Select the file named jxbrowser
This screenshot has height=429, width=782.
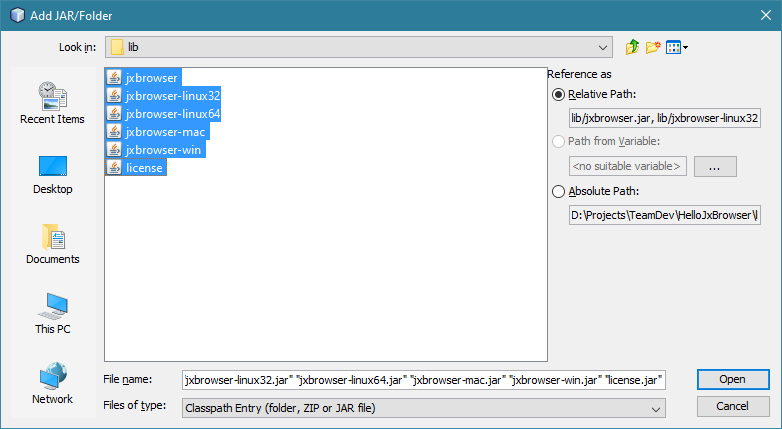click(152, 78)
